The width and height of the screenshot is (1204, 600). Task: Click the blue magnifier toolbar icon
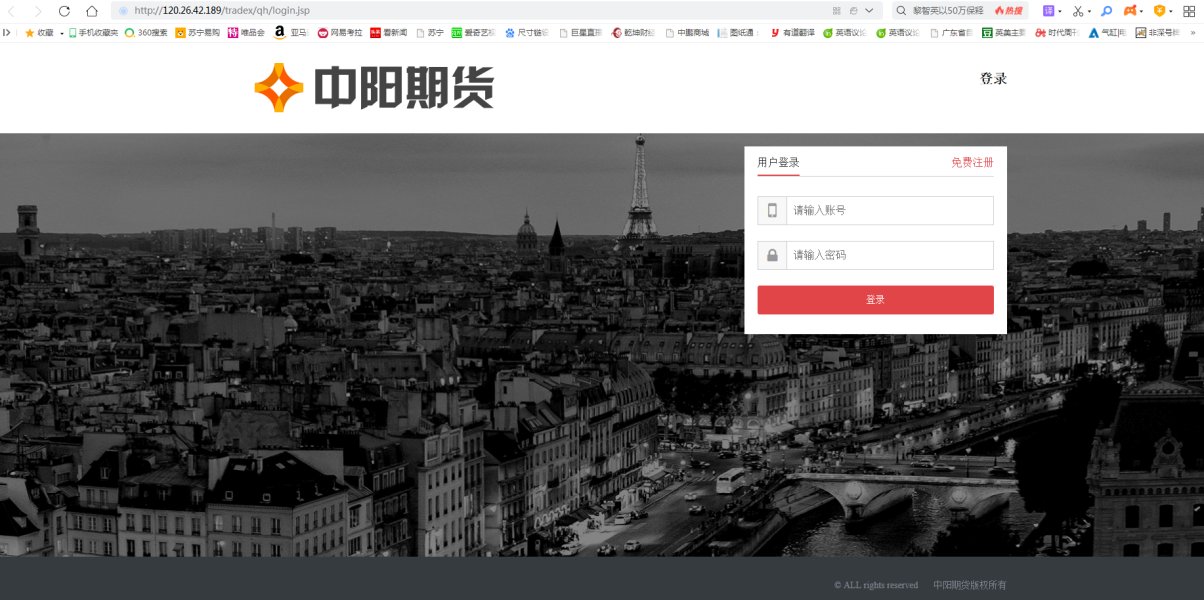[x=1106, y=10]
